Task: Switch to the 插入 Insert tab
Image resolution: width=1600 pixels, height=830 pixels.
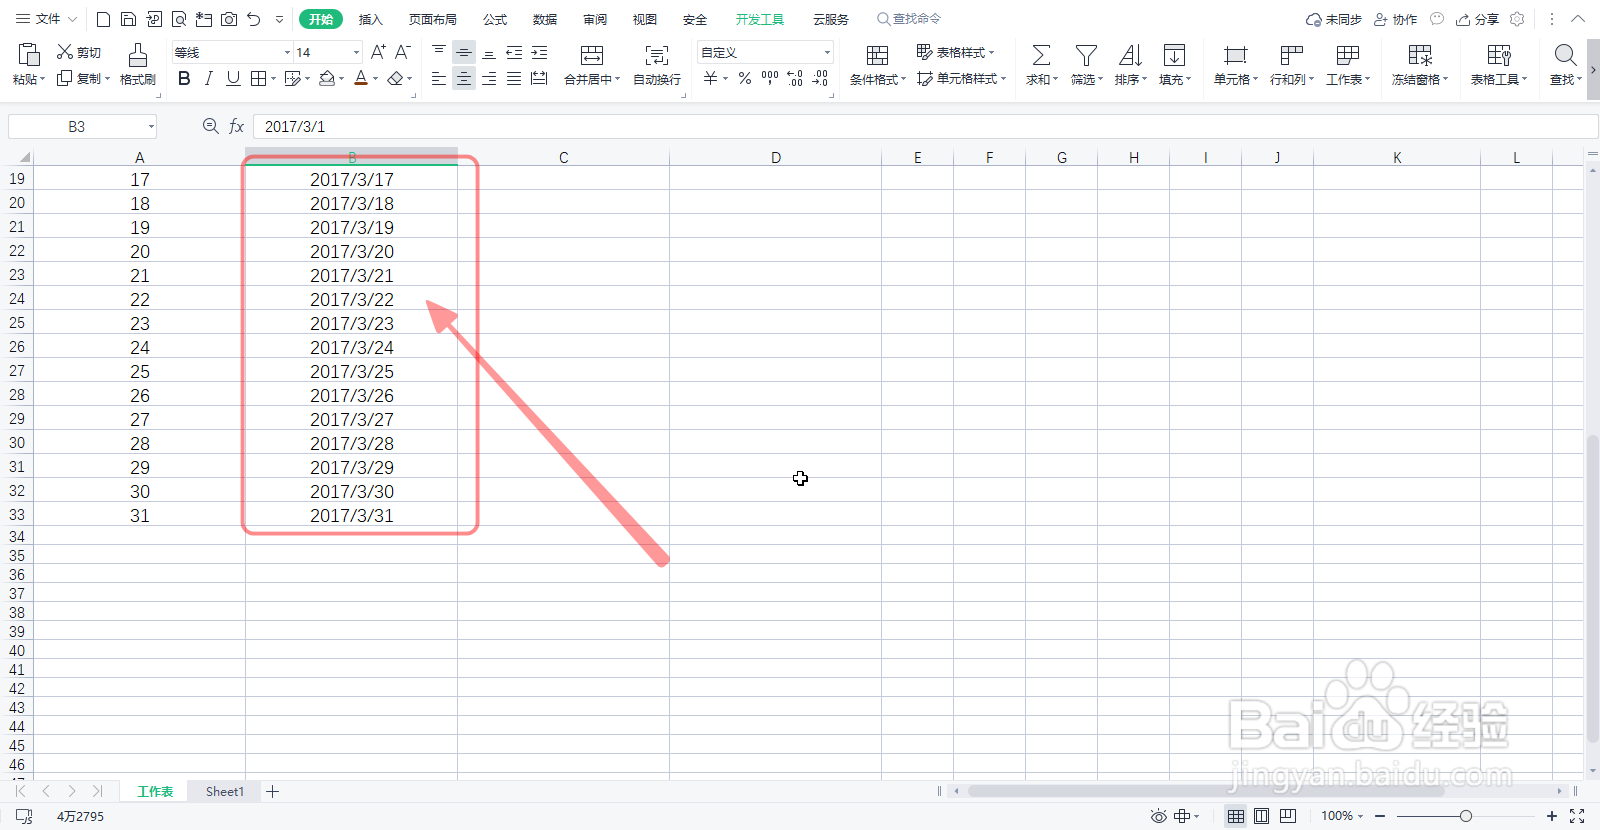Action: (x=370, y=19)
